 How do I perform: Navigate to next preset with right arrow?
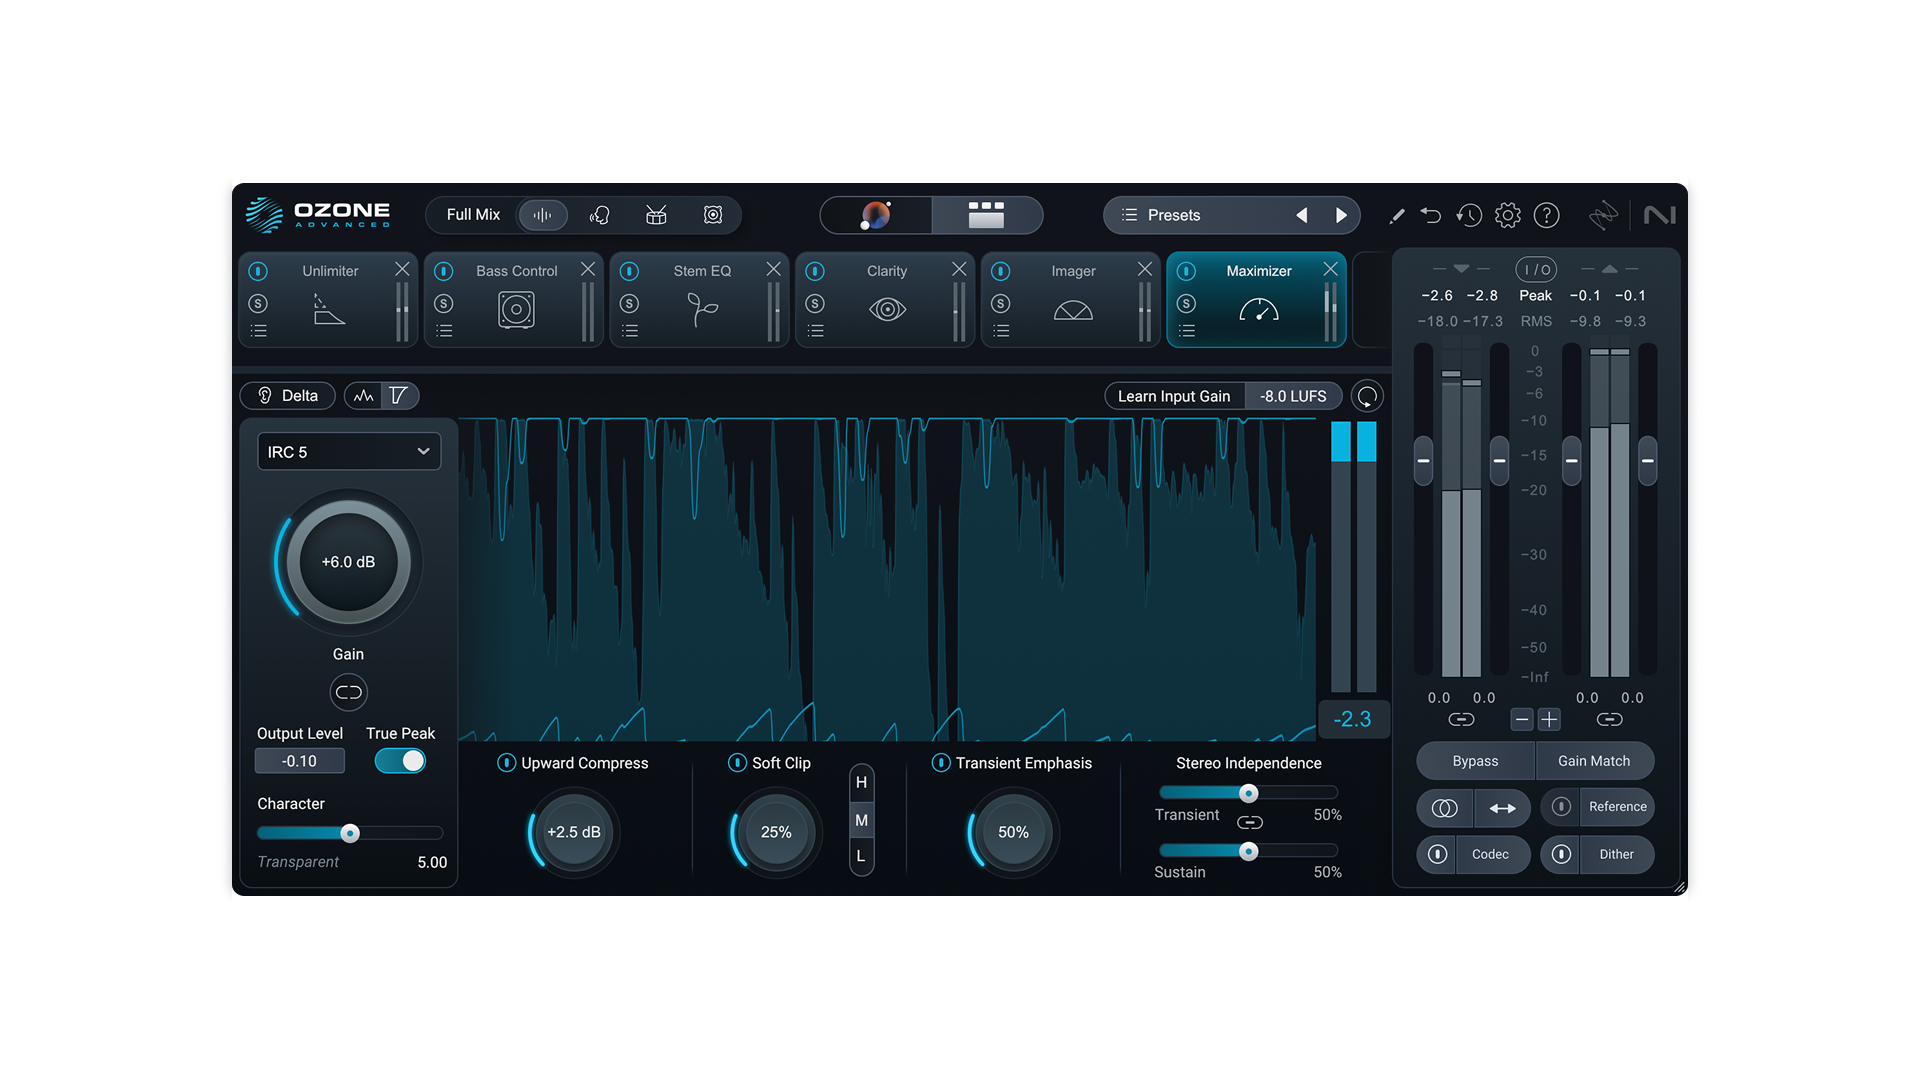(1342, 215)
